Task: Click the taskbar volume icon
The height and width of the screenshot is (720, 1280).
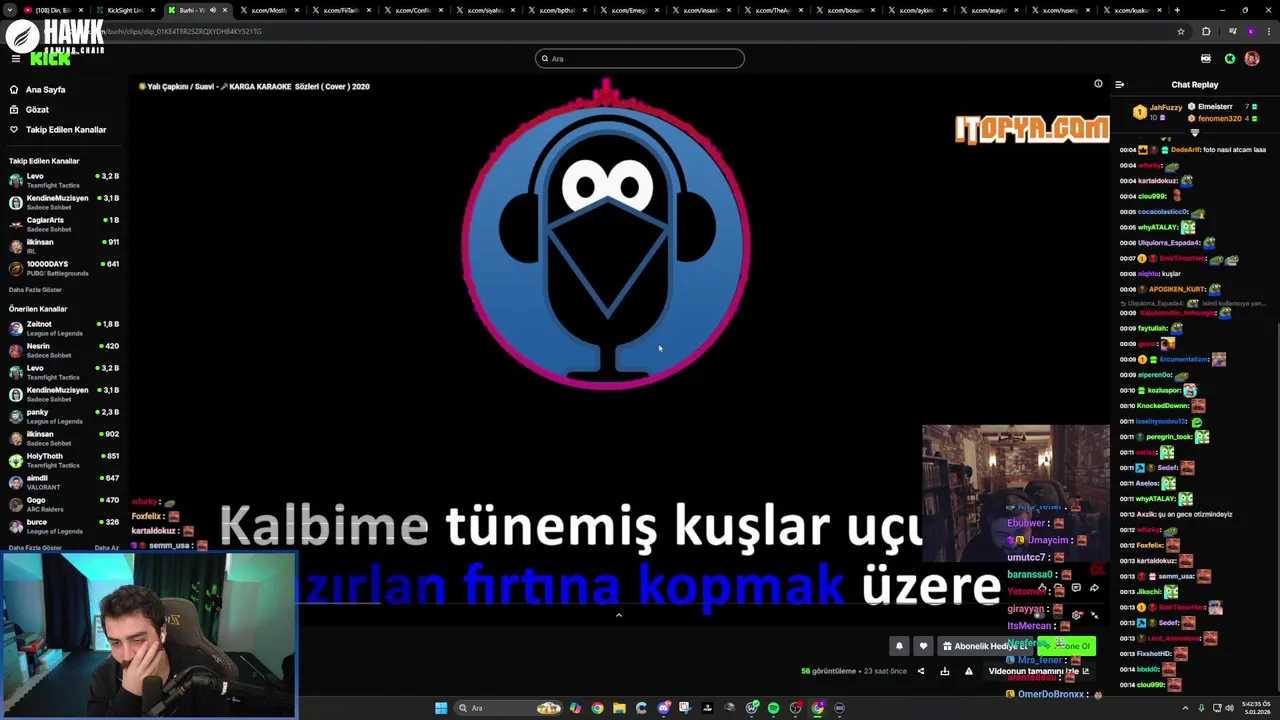Action: (x=1230, y=708)
